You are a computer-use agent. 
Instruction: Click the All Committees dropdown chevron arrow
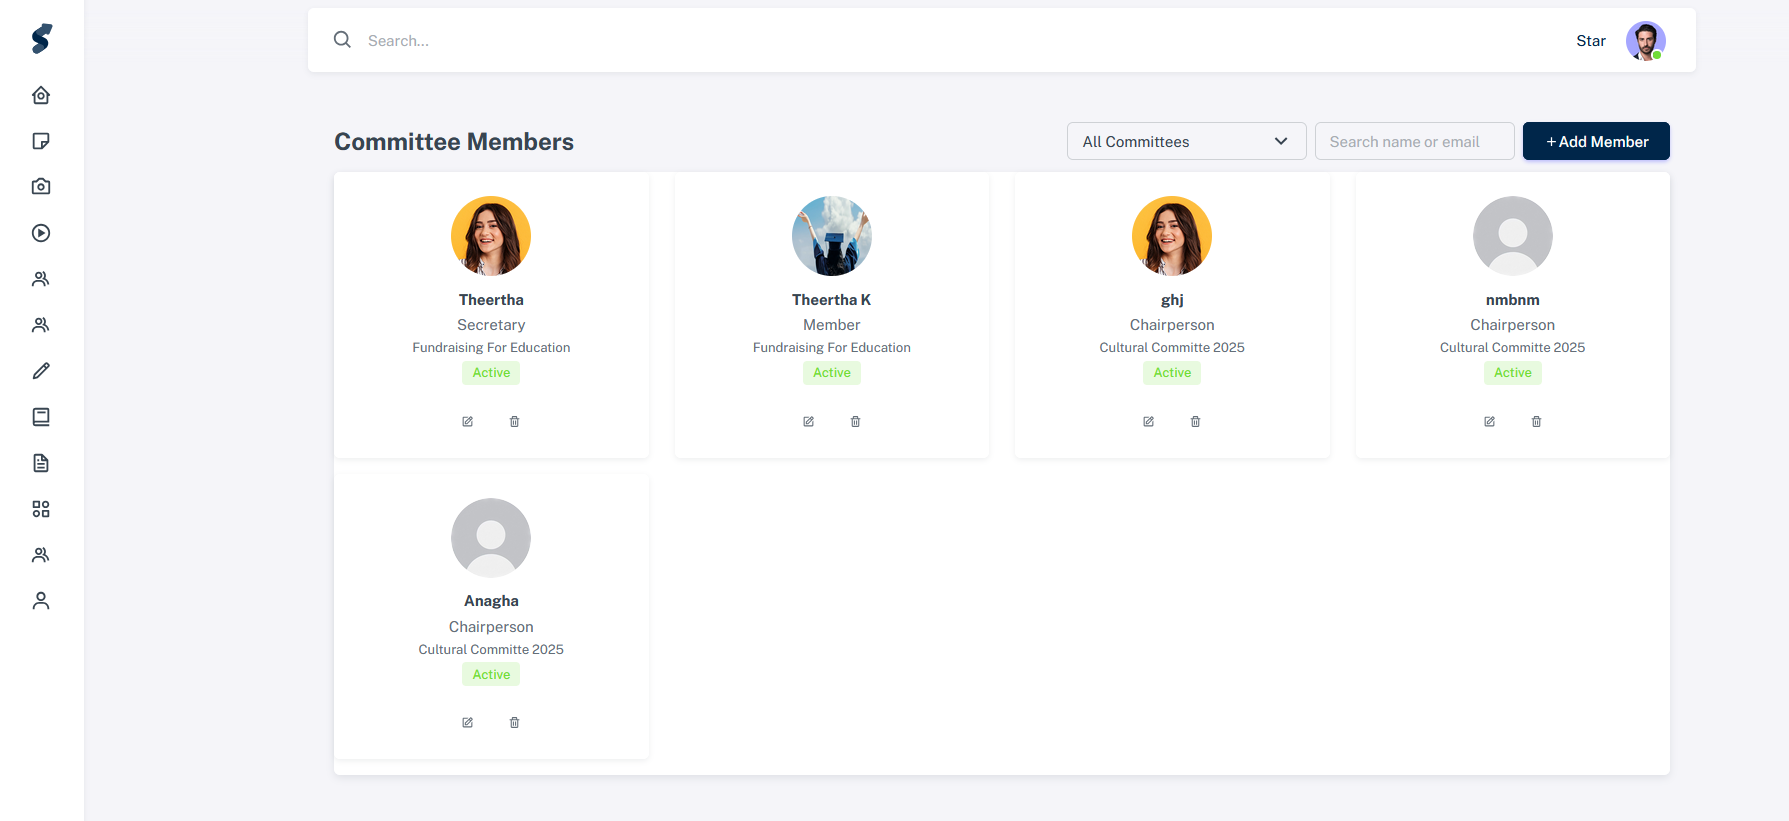(1281, 141)
